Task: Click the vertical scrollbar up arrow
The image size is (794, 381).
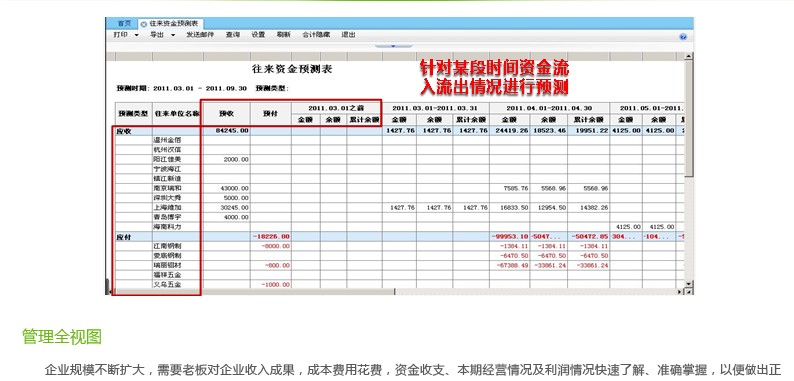Action: [688, 56]
